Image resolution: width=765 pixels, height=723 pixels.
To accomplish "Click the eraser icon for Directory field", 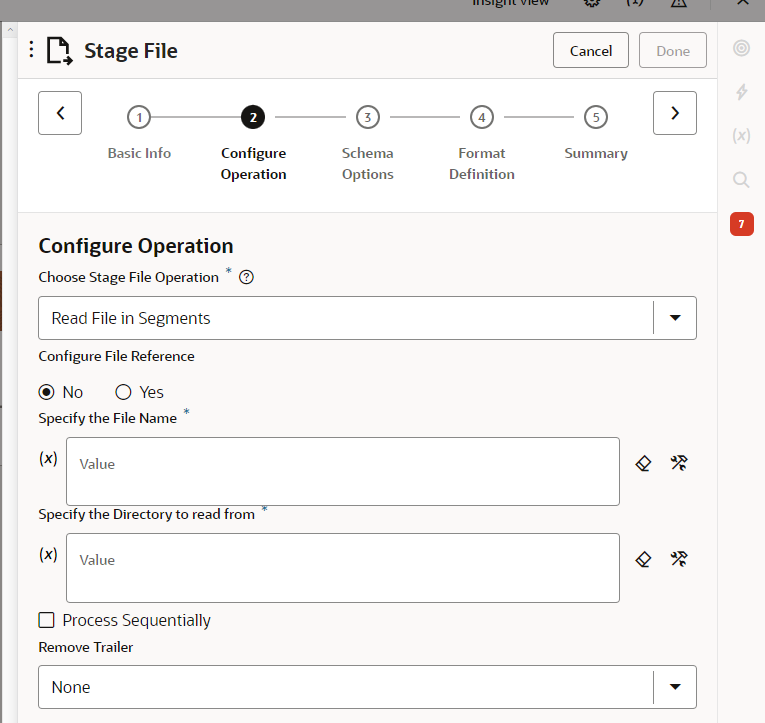I will pos(644,559).
